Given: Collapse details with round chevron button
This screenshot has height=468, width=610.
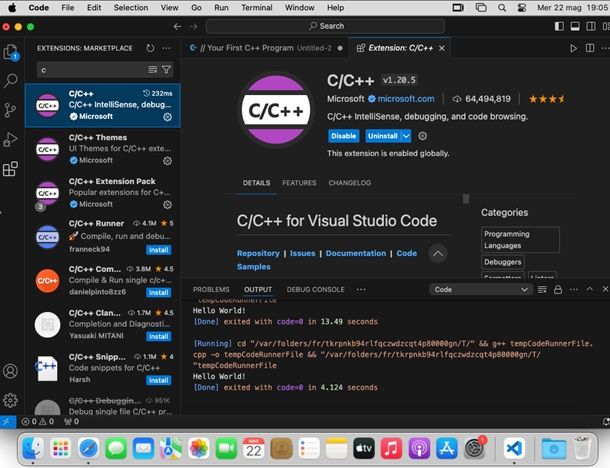Looking at the screenshot, I should click(438, 254).
